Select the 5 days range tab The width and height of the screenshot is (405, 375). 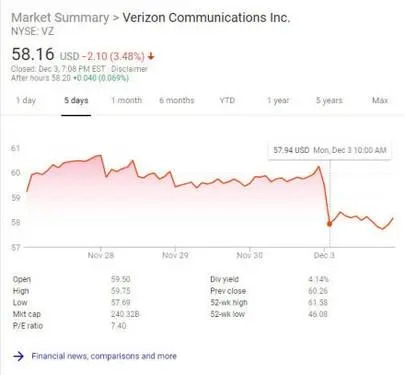(x=76, y=100)
